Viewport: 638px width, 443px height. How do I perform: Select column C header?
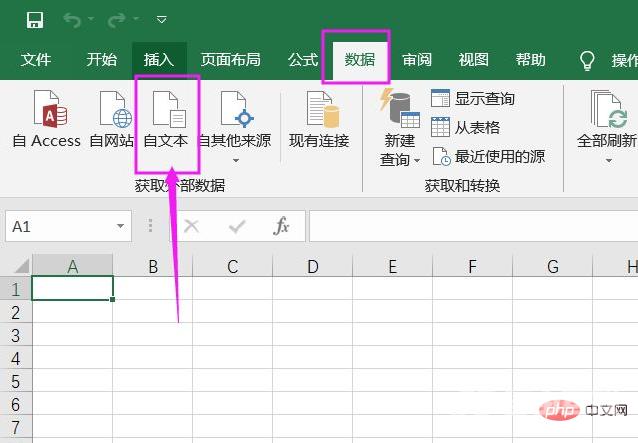coord(232,266)
